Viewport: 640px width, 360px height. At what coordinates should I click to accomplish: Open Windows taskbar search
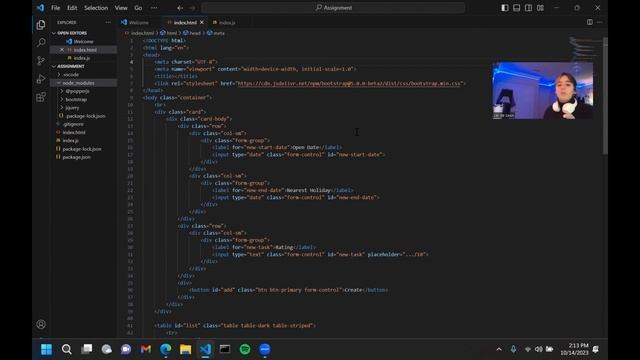pyautogui.click(x=67, y=349)
